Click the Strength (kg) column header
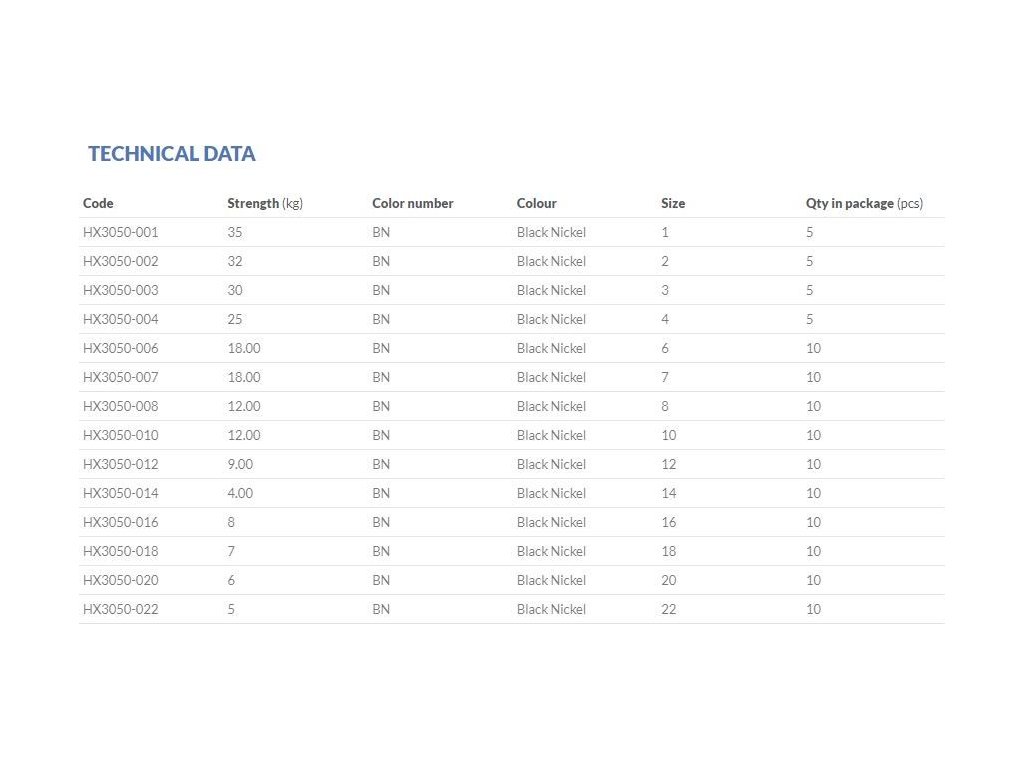This screenshot has width=1024, height=768. pos(265,203)
